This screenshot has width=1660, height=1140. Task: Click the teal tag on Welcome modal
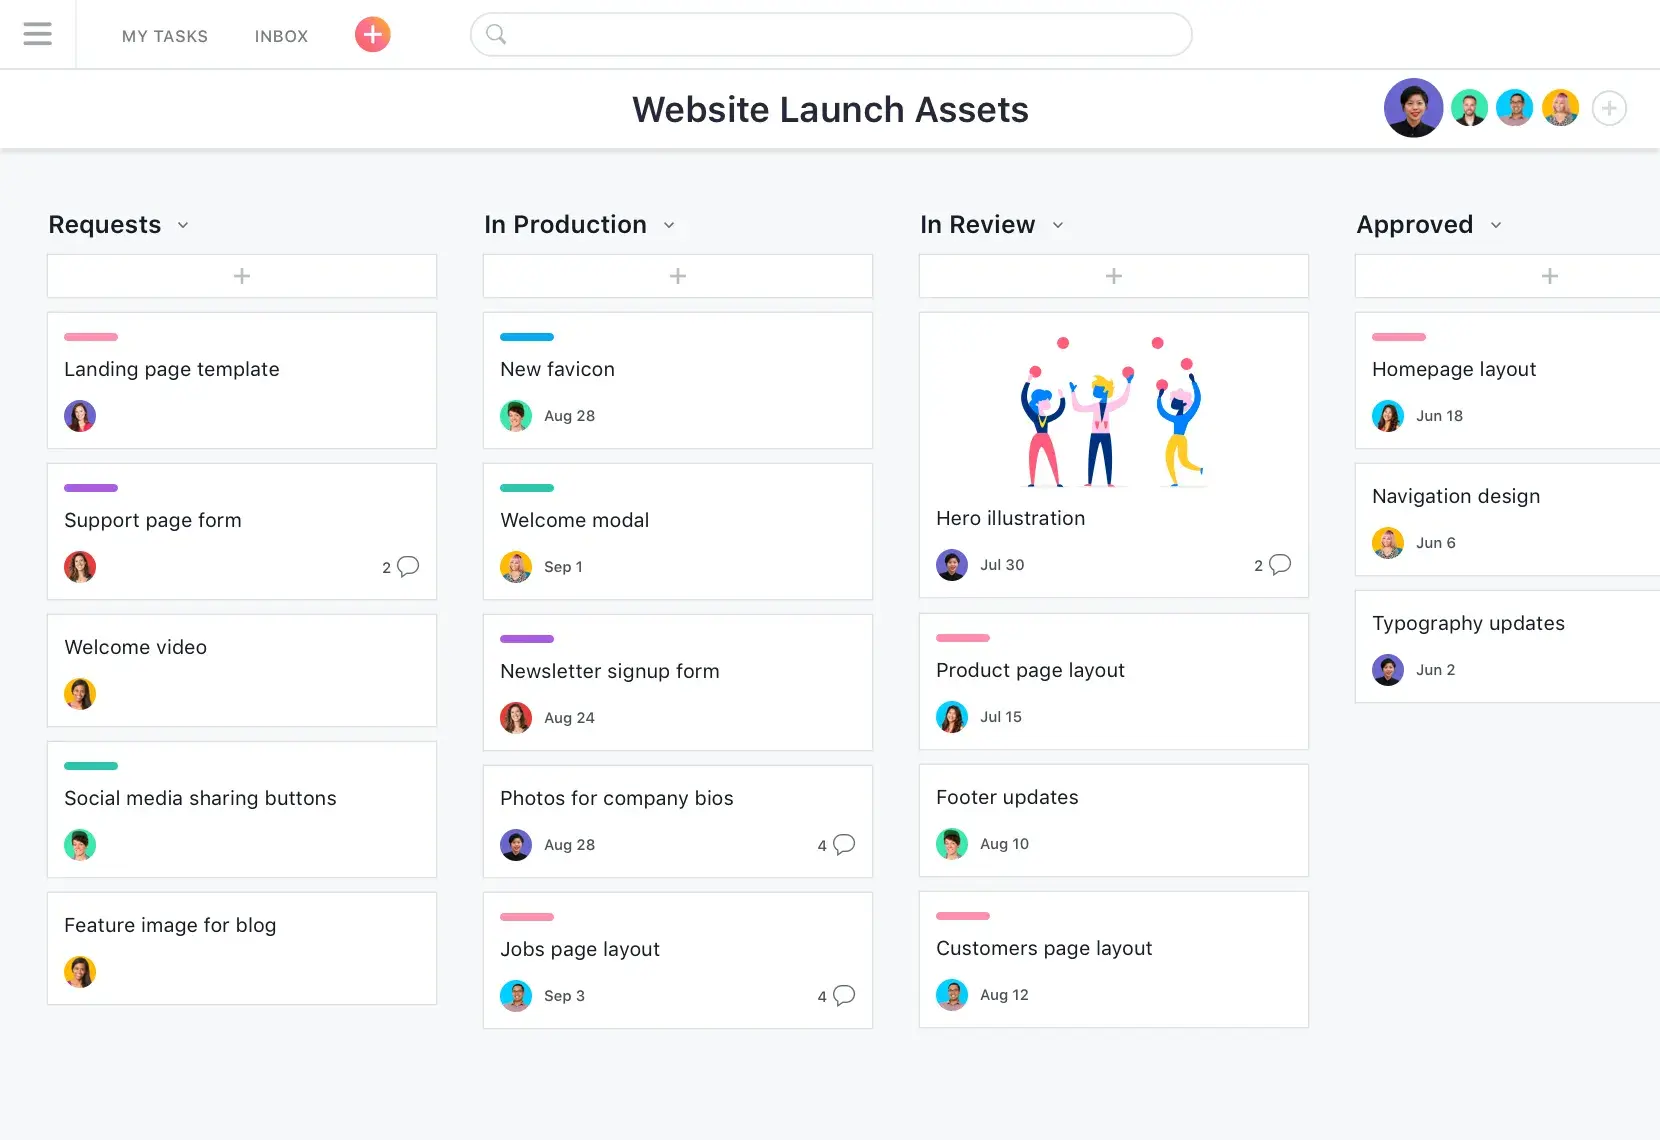click(x=527, y=488)
